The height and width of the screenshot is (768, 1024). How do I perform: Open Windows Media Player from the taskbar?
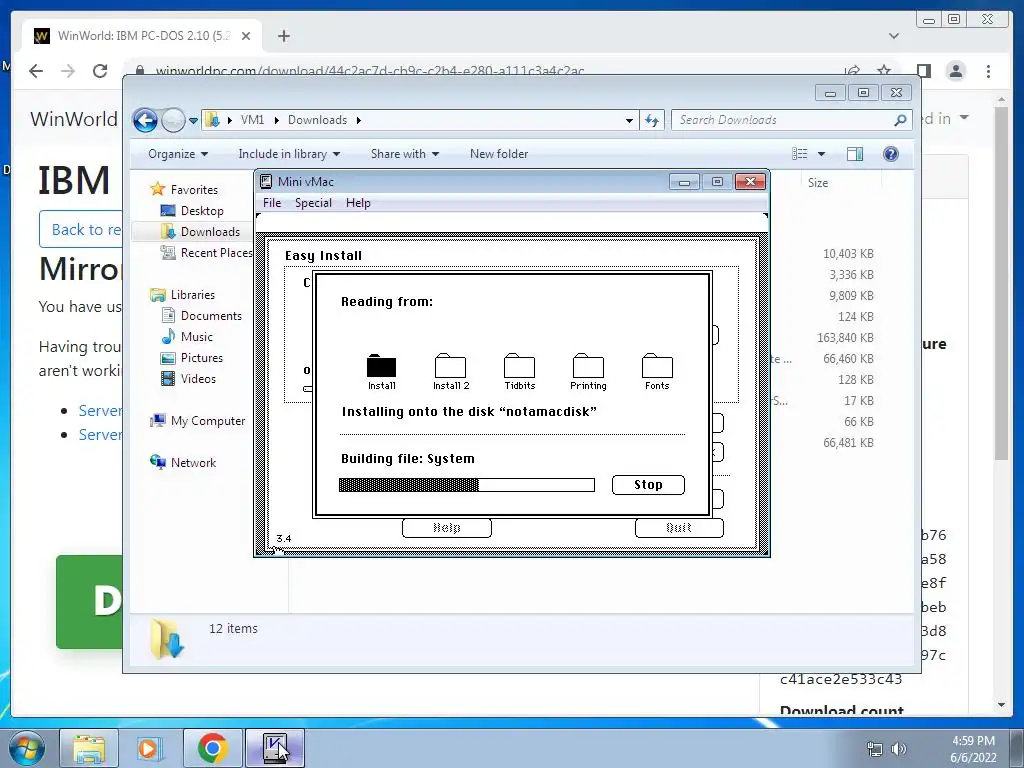150,748
